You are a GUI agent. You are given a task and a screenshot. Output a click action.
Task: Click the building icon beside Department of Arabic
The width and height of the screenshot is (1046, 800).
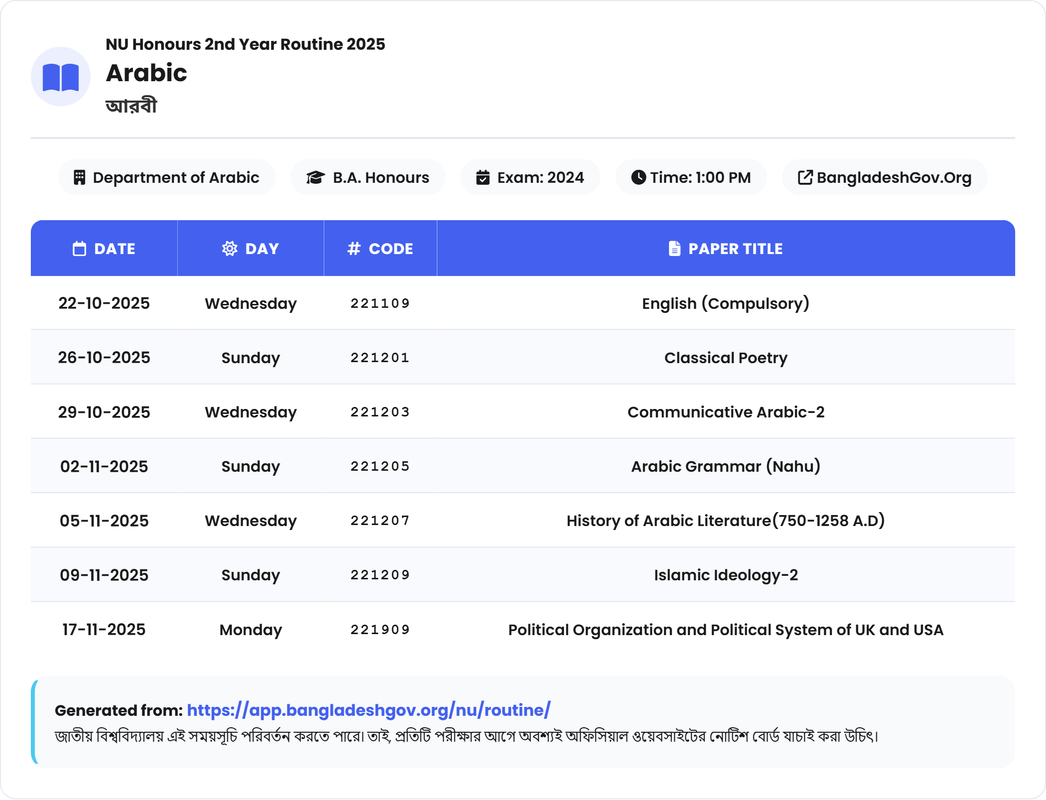click(79, 177)
